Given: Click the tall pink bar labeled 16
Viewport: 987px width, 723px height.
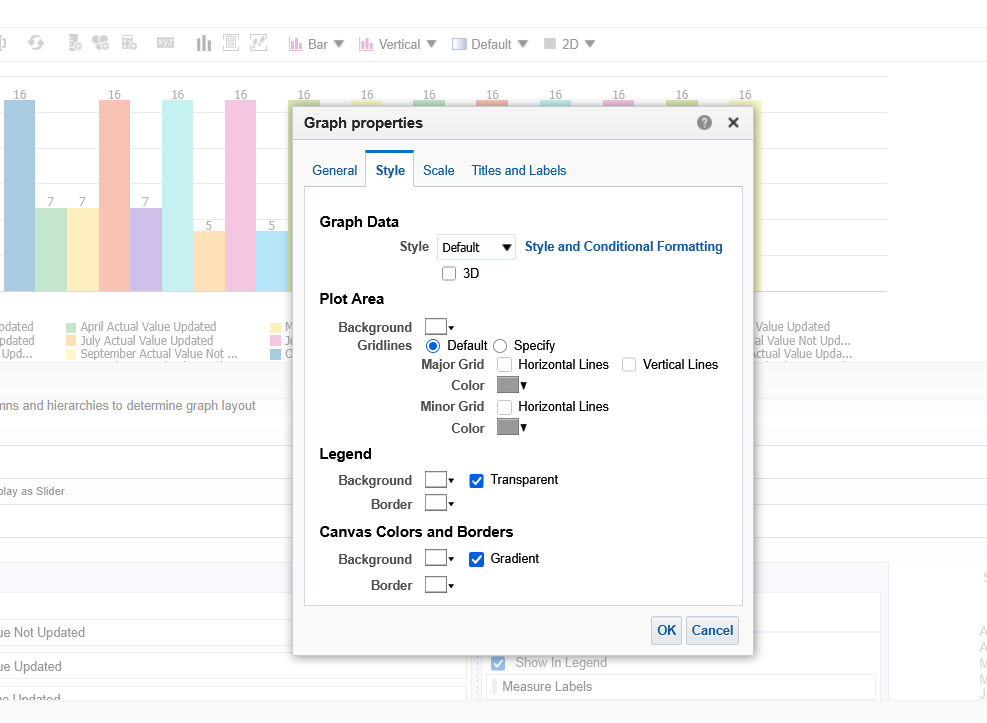Looking at the screenshot, I should (240, 196).
